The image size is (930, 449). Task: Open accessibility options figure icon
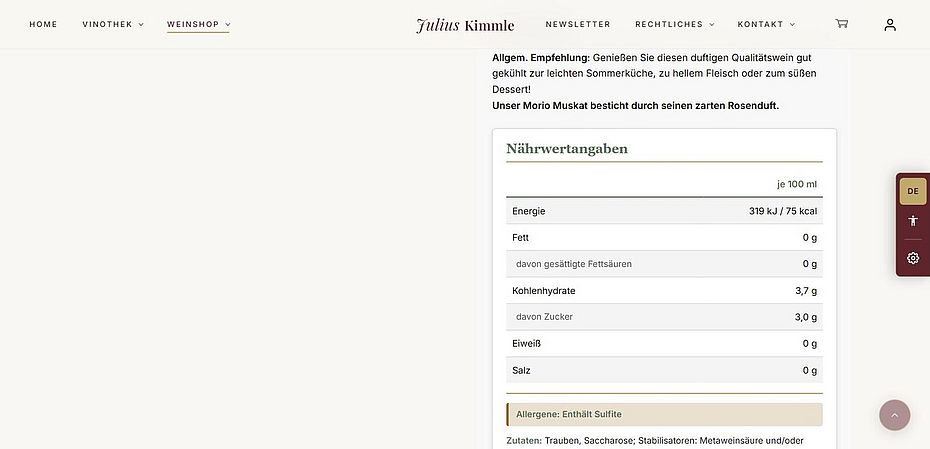913,221
